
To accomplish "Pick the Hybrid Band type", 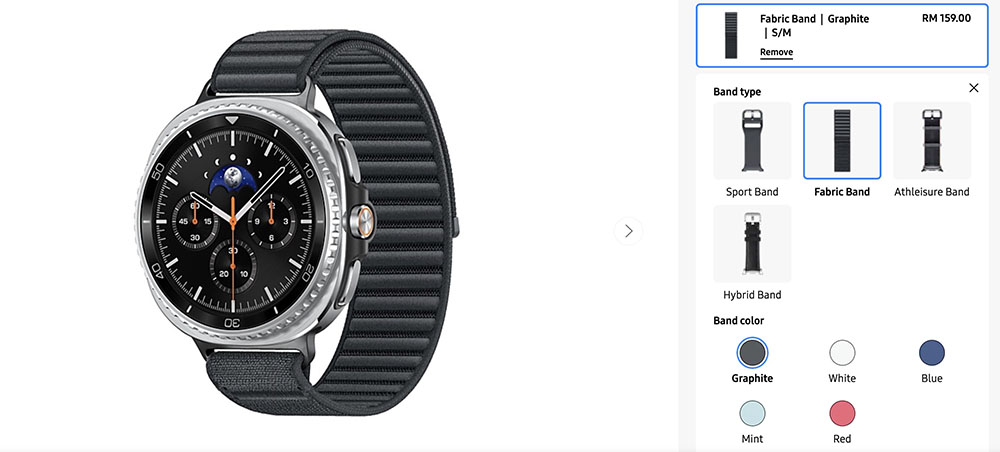I will [752, 244].
